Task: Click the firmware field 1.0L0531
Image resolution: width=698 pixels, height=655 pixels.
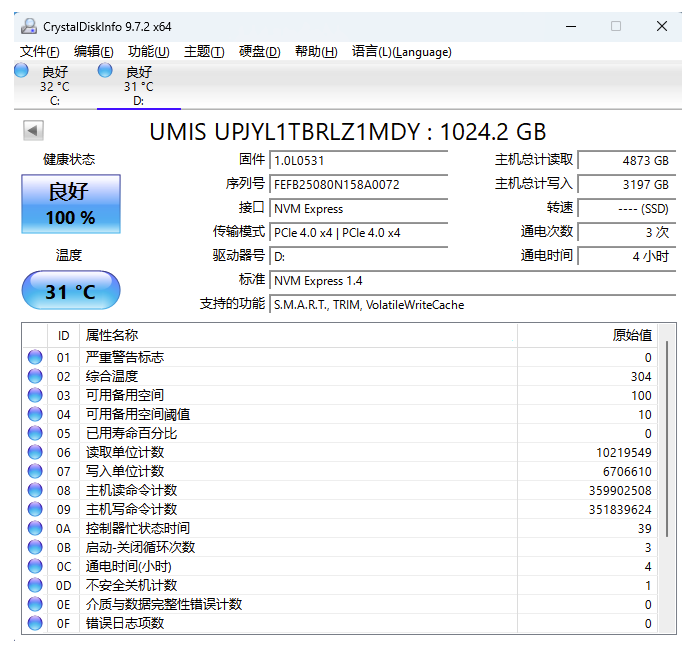Action: [x=358, y=160]
